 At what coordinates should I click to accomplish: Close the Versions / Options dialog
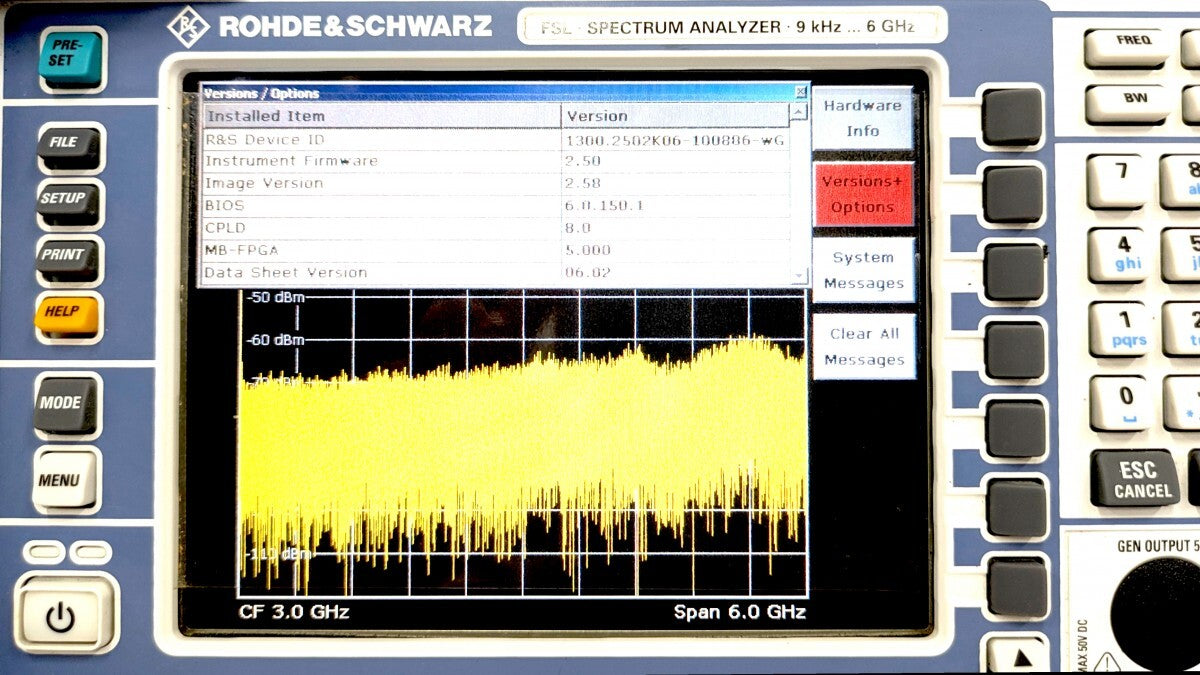(800, 92)
